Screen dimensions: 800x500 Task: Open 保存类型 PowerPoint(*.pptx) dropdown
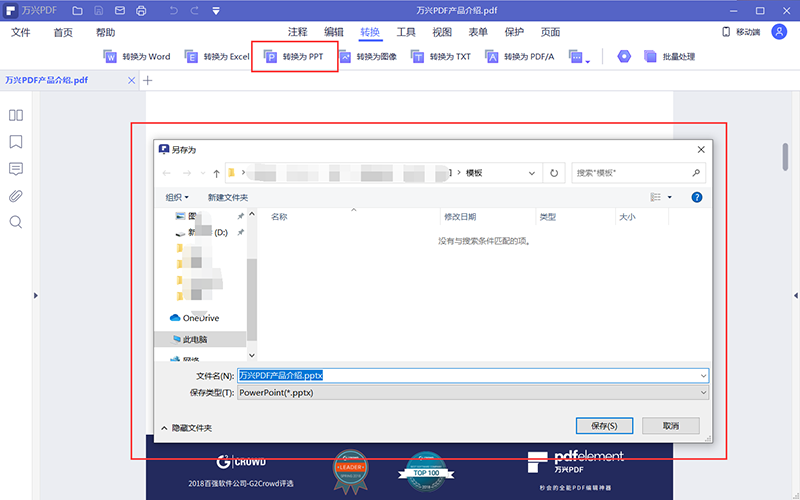pyautogui.click(x=472, y=392)
